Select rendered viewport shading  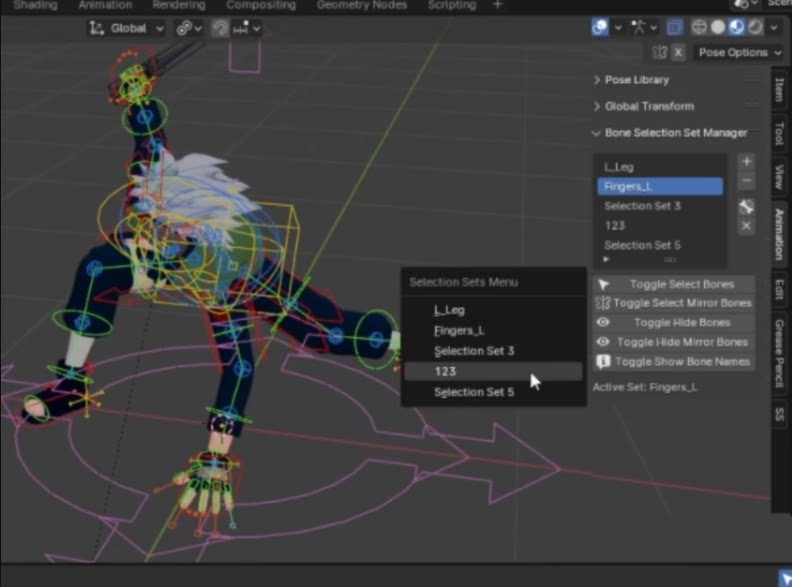pyautogui.click(x=755, y=27)
